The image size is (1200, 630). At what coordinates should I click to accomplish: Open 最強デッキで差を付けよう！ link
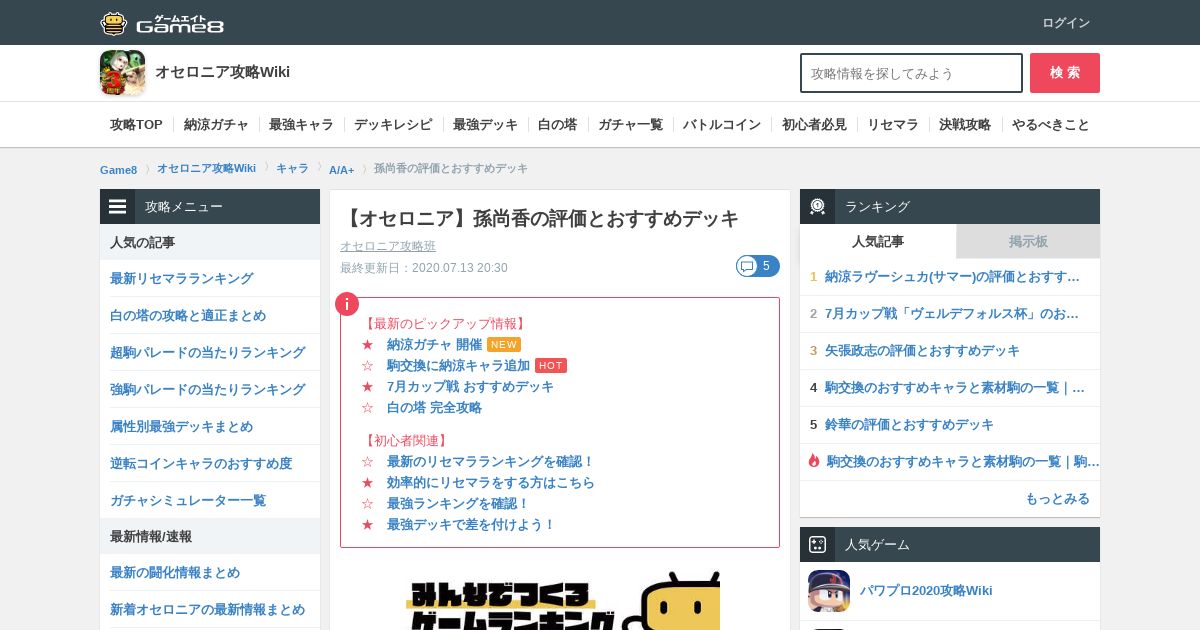(471, 524)
